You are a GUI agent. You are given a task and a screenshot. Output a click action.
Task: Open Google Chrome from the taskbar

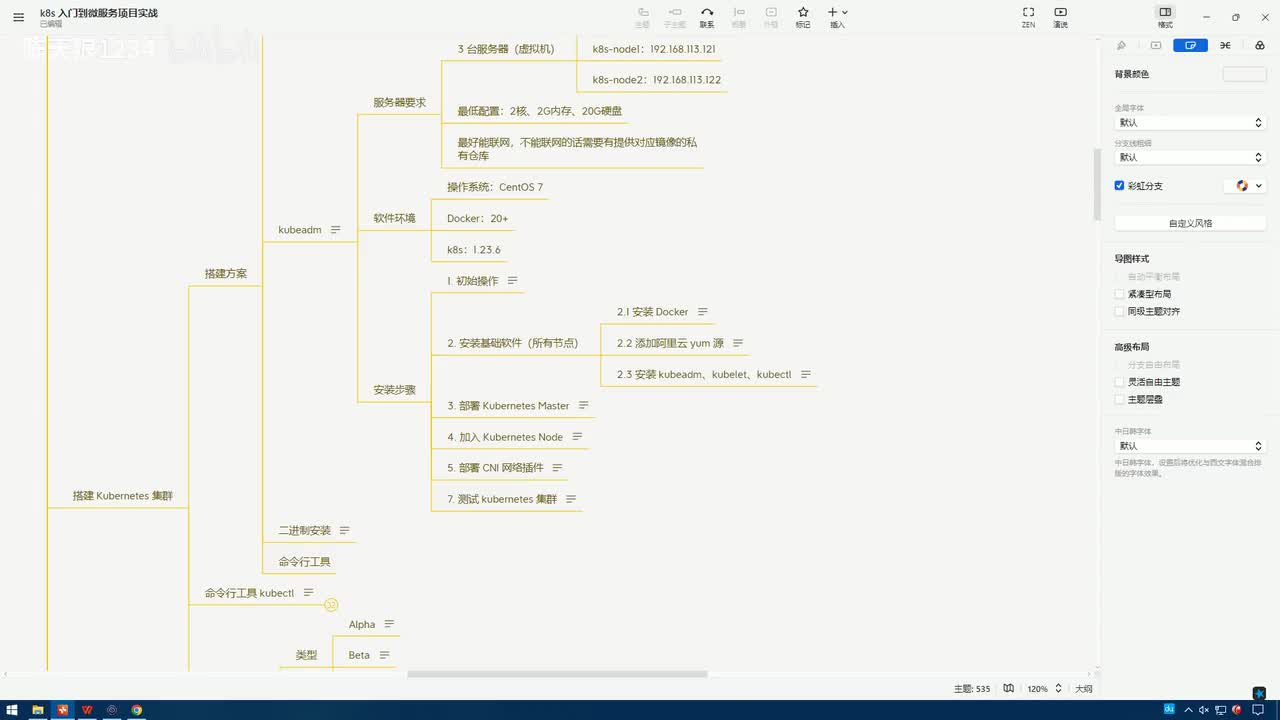pyautogui.click(x=137, y=710)
